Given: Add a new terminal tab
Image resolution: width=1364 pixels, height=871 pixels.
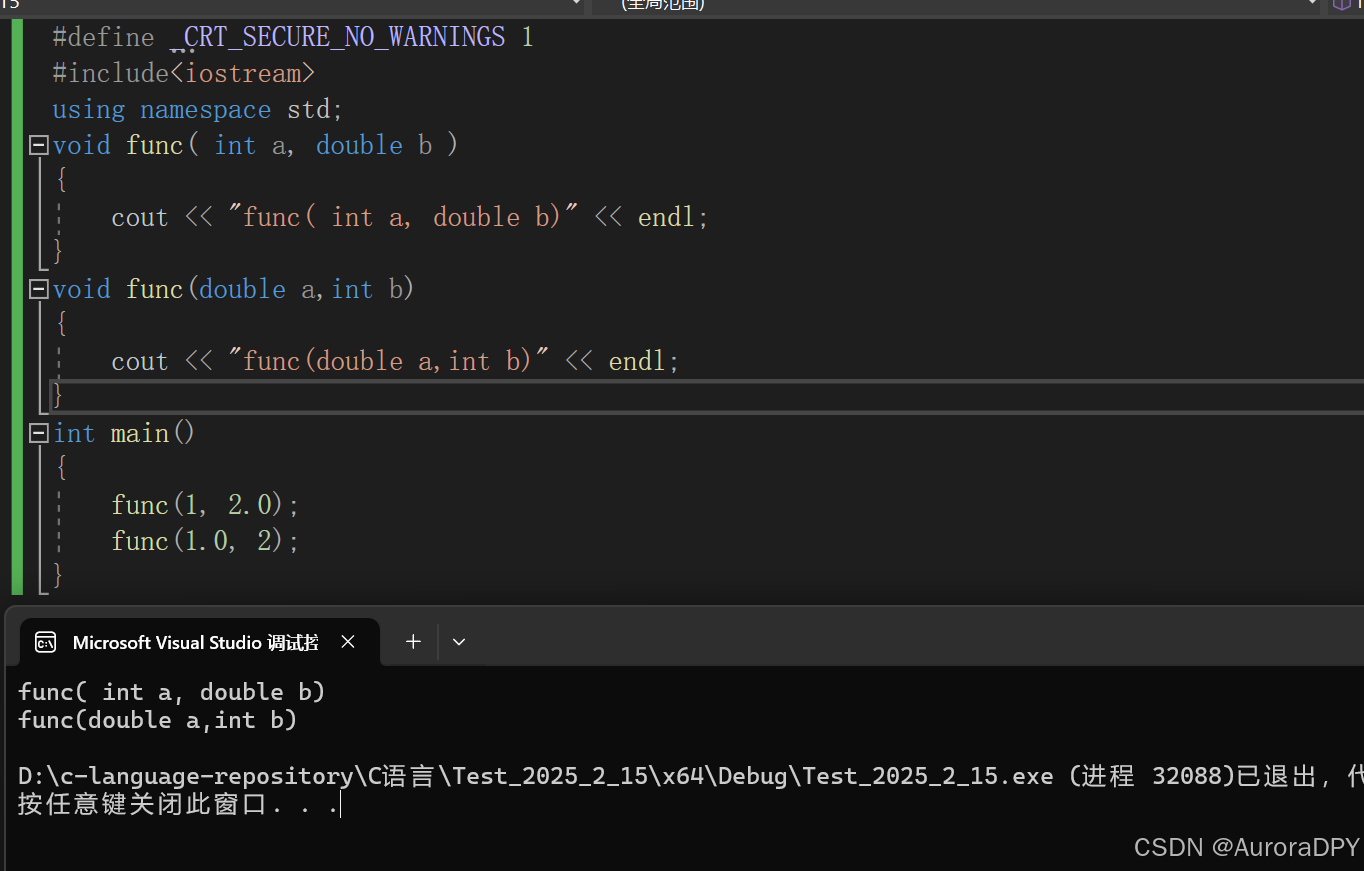Looking at the screenshot, I should (413, 642).
